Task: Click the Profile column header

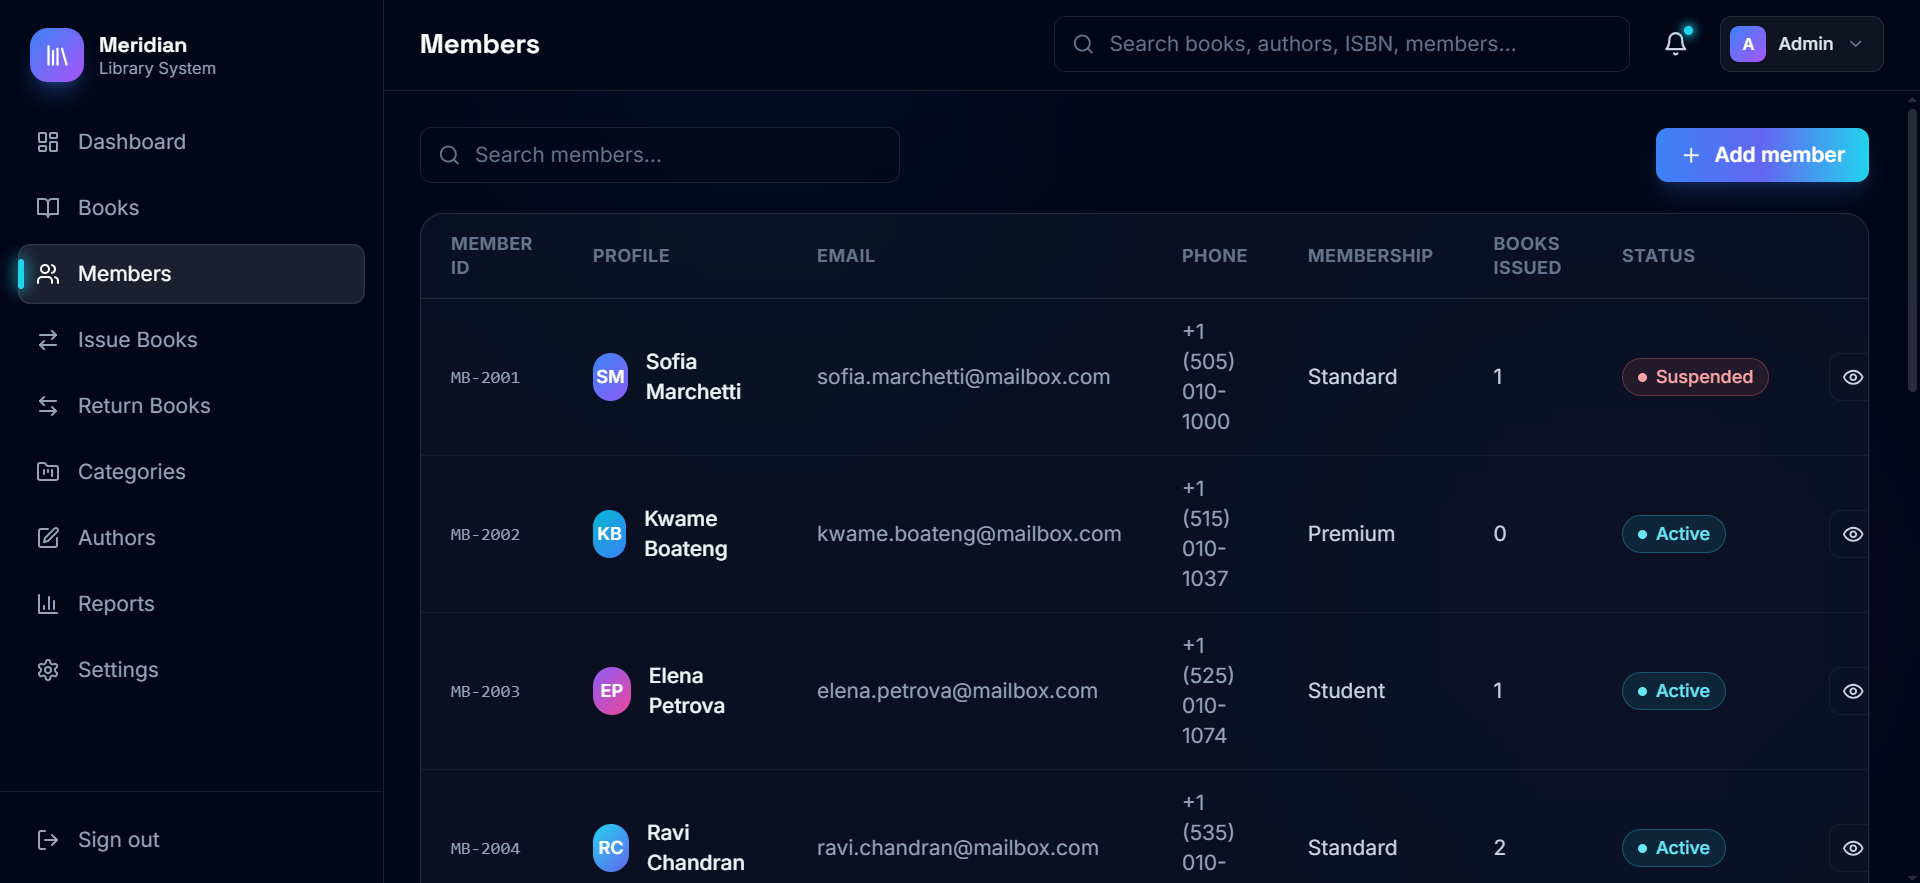Action: pos(631,256)
